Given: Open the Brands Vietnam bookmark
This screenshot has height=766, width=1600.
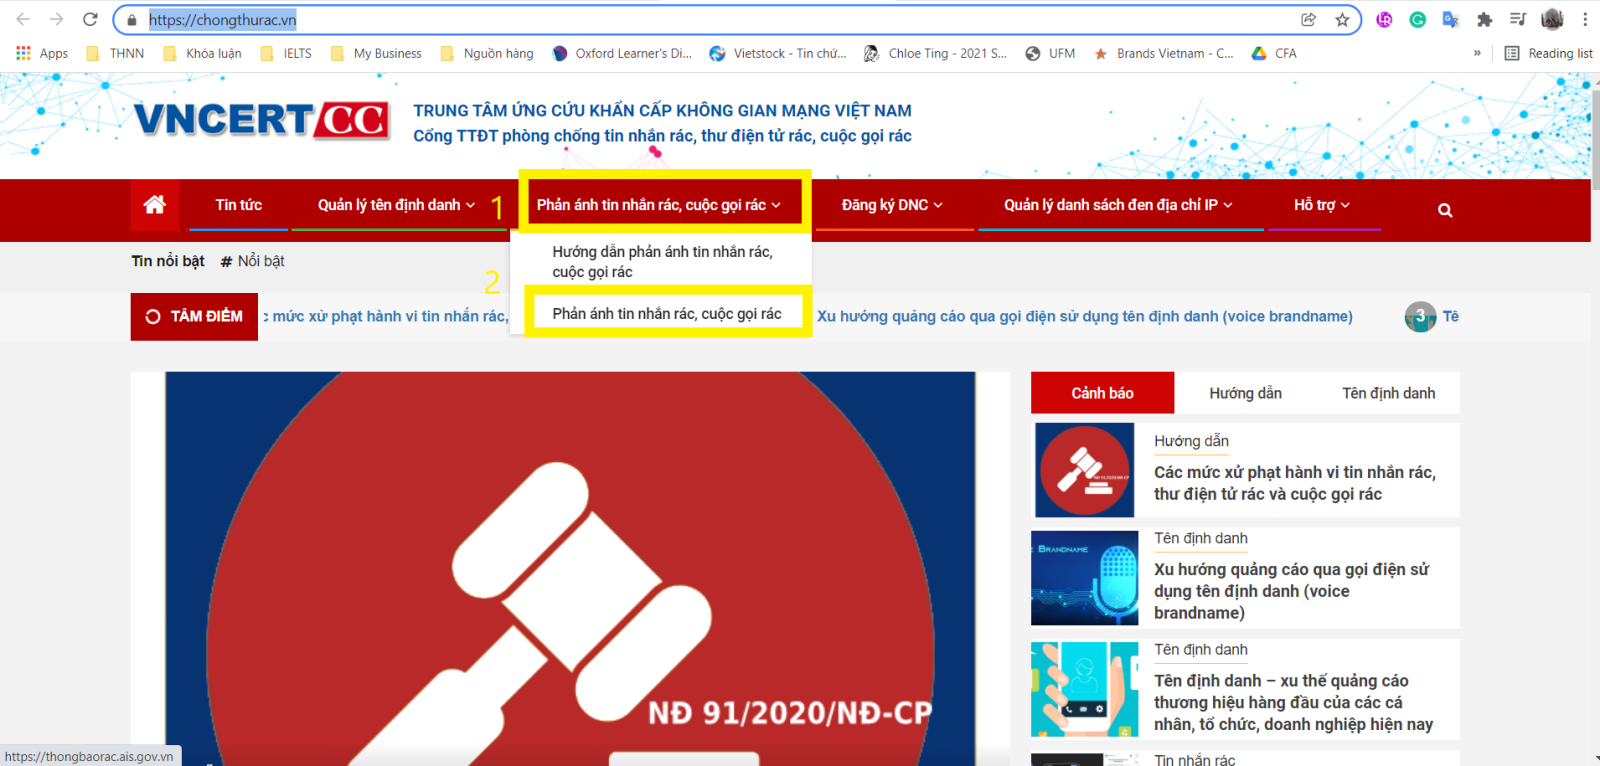Looking at the screenshot, I should point(1164,53).
